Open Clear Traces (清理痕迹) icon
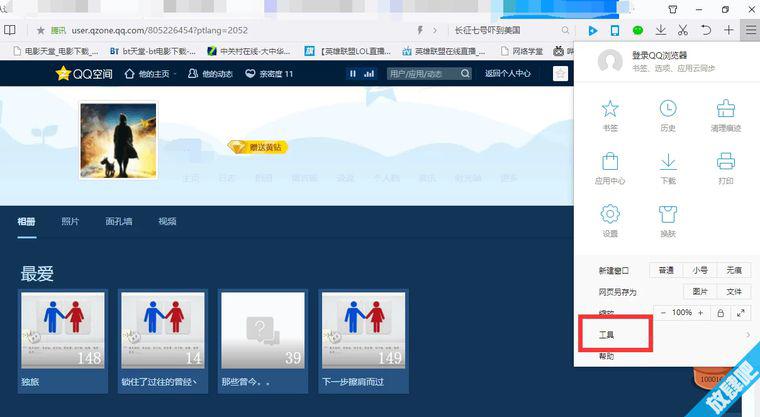 coord(726,109)
